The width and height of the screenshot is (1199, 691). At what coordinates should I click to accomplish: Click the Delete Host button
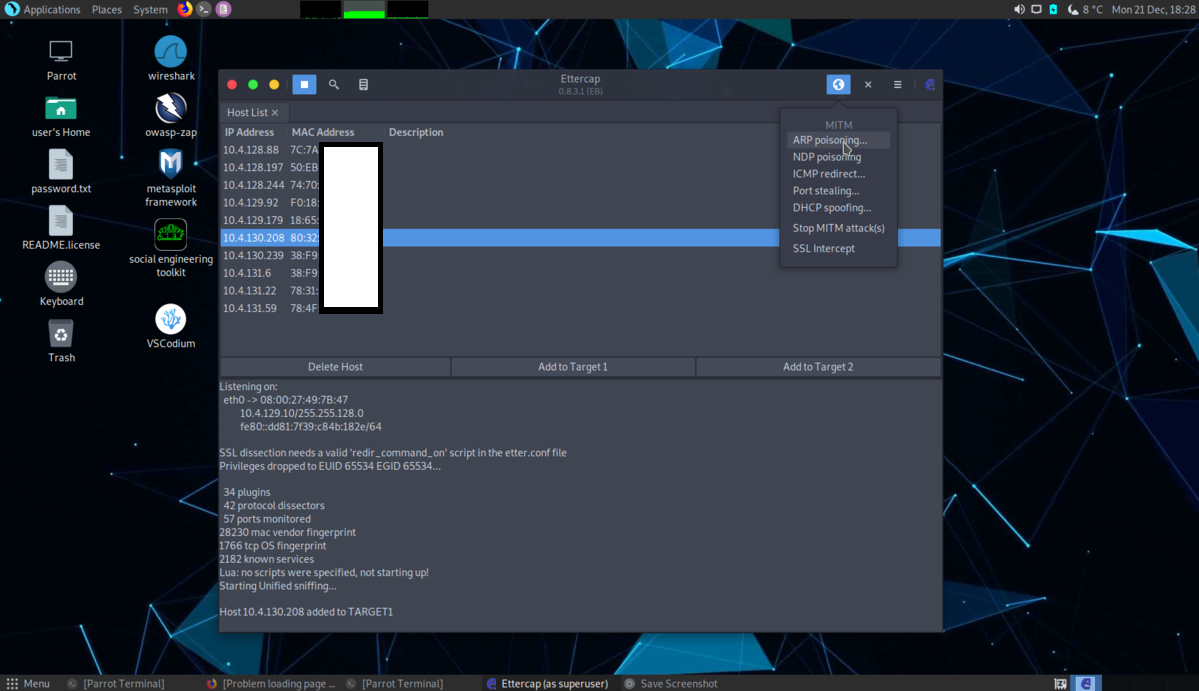tap(335, 367)
